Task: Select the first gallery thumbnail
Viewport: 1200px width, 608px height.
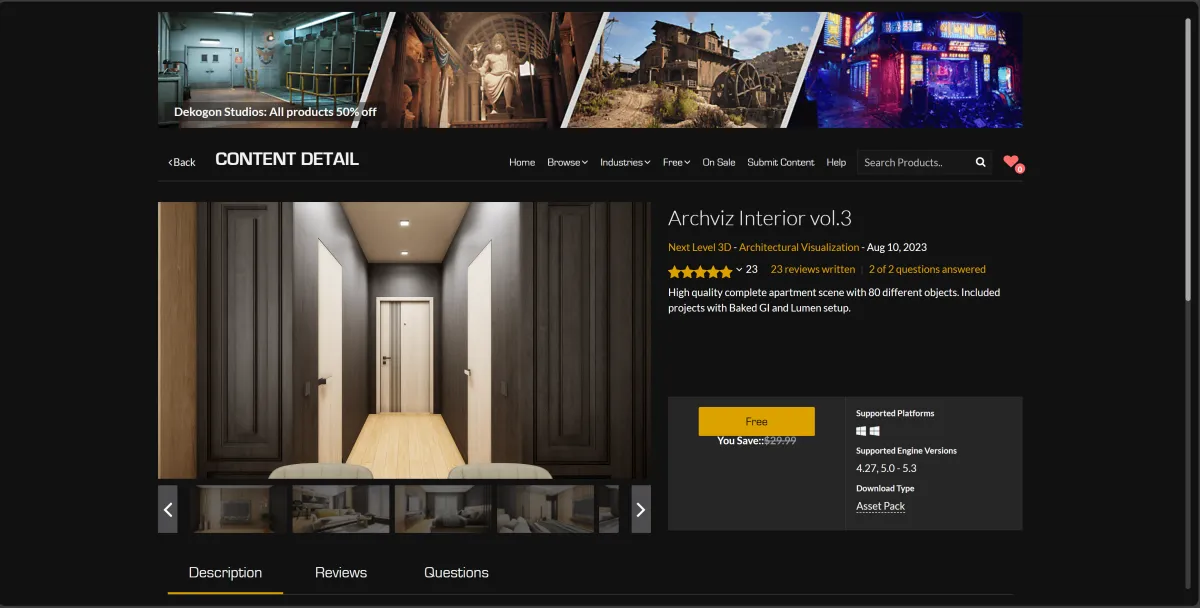Action: tap(237, 509)
